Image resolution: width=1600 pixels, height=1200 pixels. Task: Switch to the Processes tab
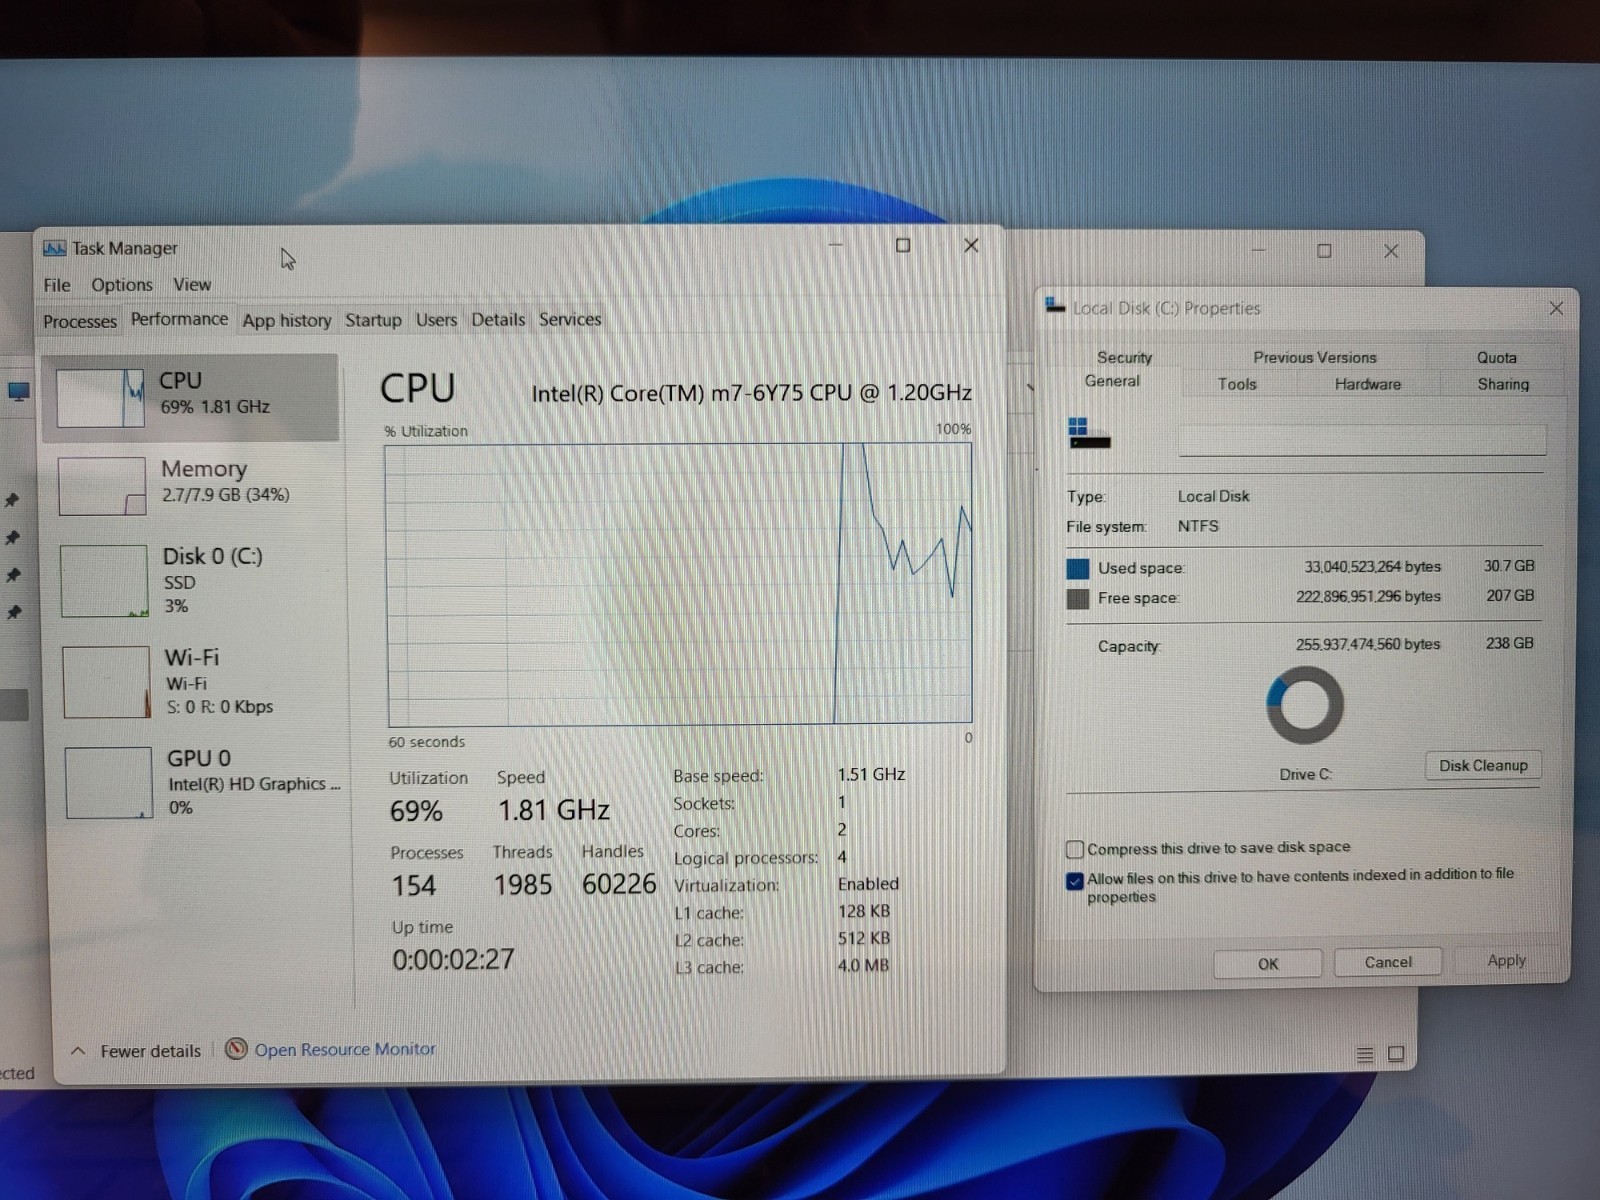(x=80, y=321)
